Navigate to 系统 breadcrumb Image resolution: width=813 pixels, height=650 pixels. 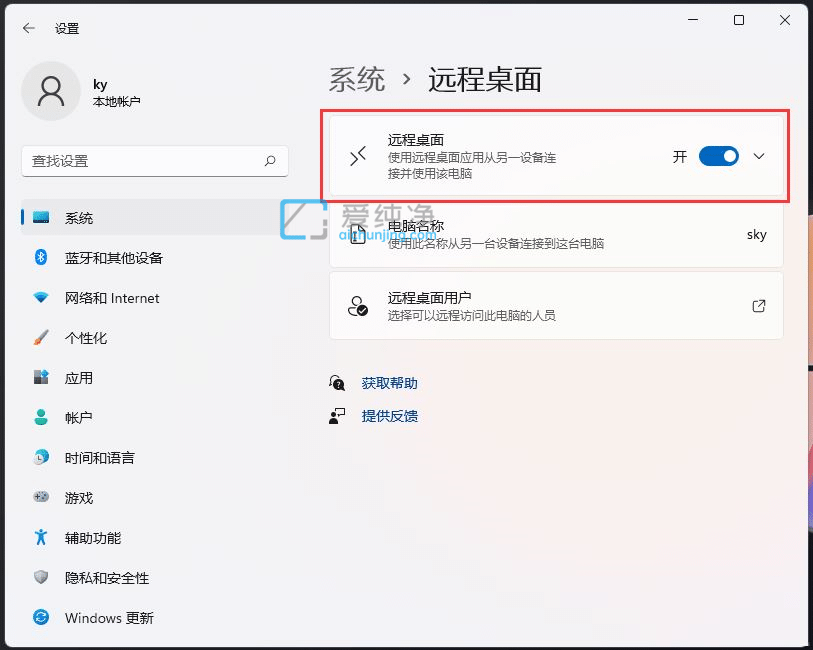tap(357, 80)
